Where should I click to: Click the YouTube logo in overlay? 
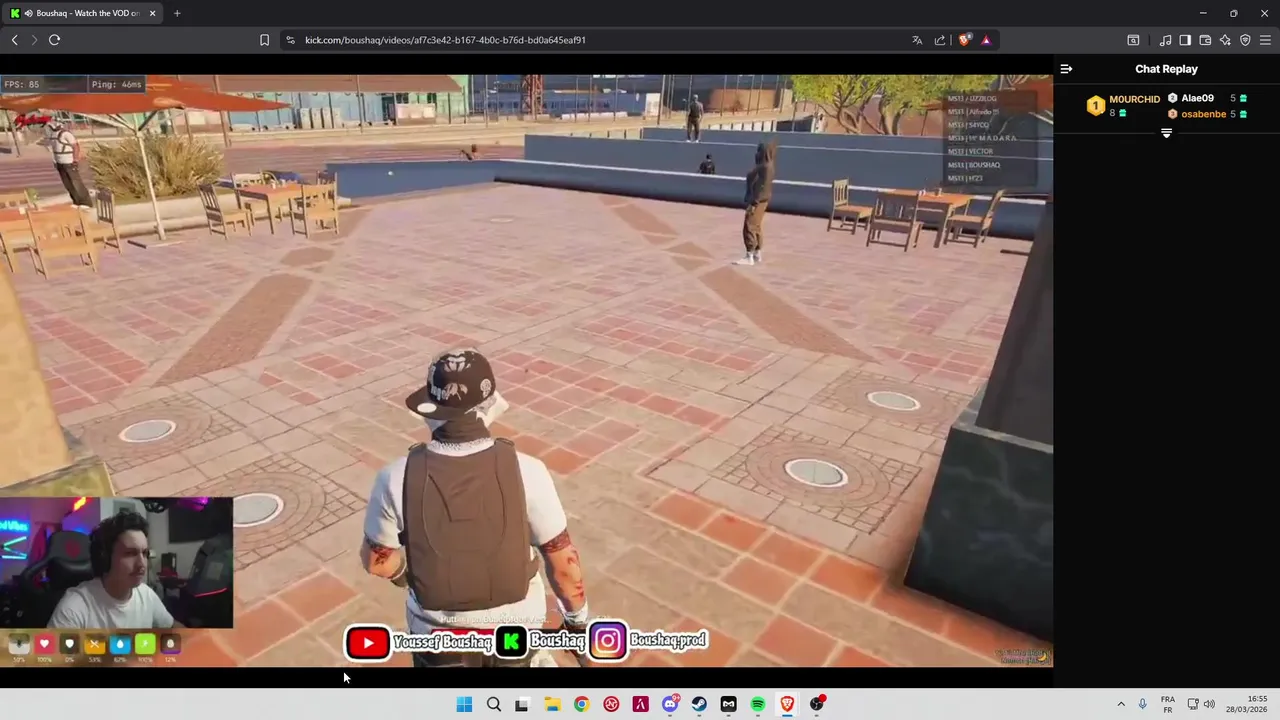368,643
